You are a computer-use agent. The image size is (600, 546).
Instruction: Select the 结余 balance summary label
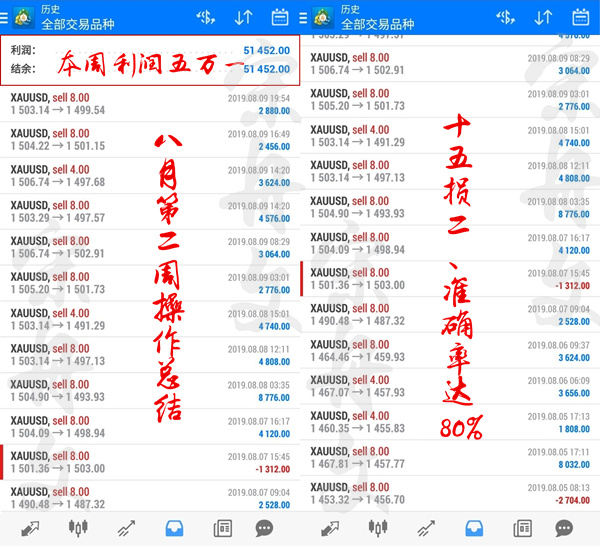[x=23, y=69]
